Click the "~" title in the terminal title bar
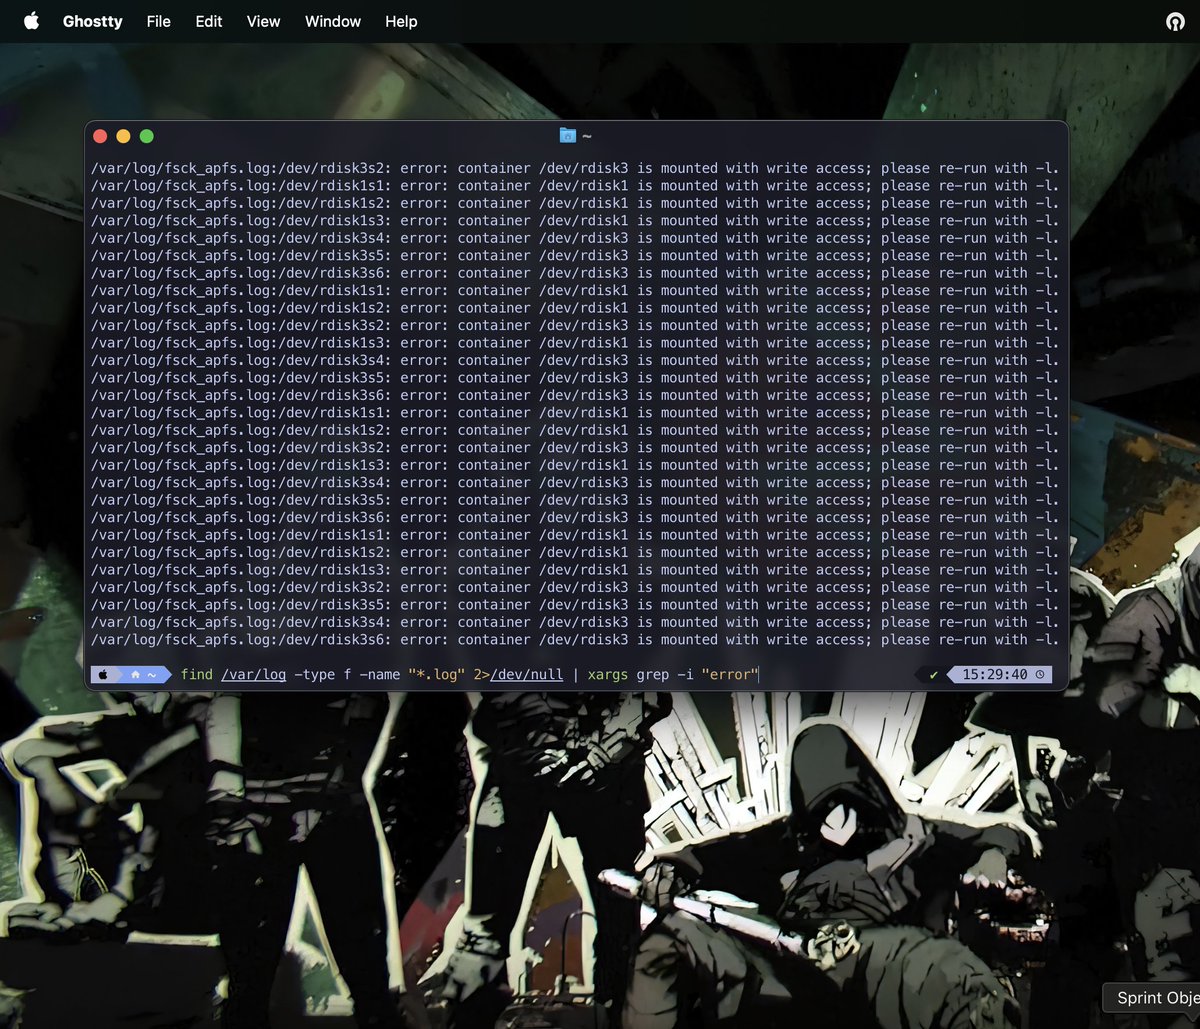The height and width of the screenshot is (1029, 1200). [x=586, y=136]
